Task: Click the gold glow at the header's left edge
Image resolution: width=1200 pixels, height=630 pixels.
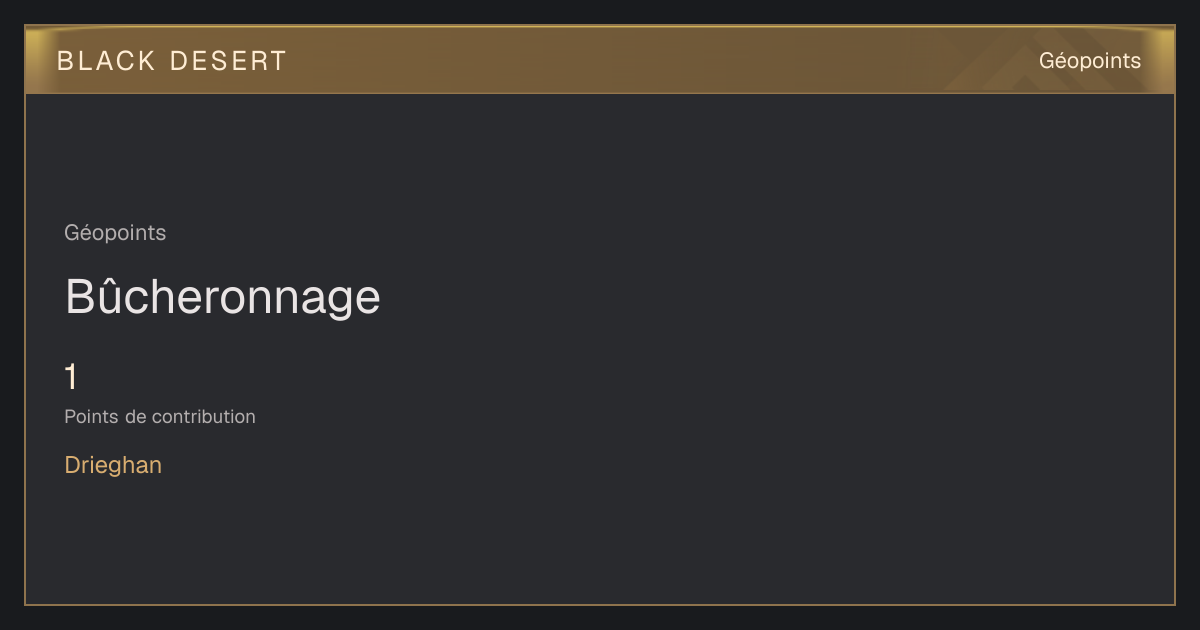Action: [x=35, y=60]
